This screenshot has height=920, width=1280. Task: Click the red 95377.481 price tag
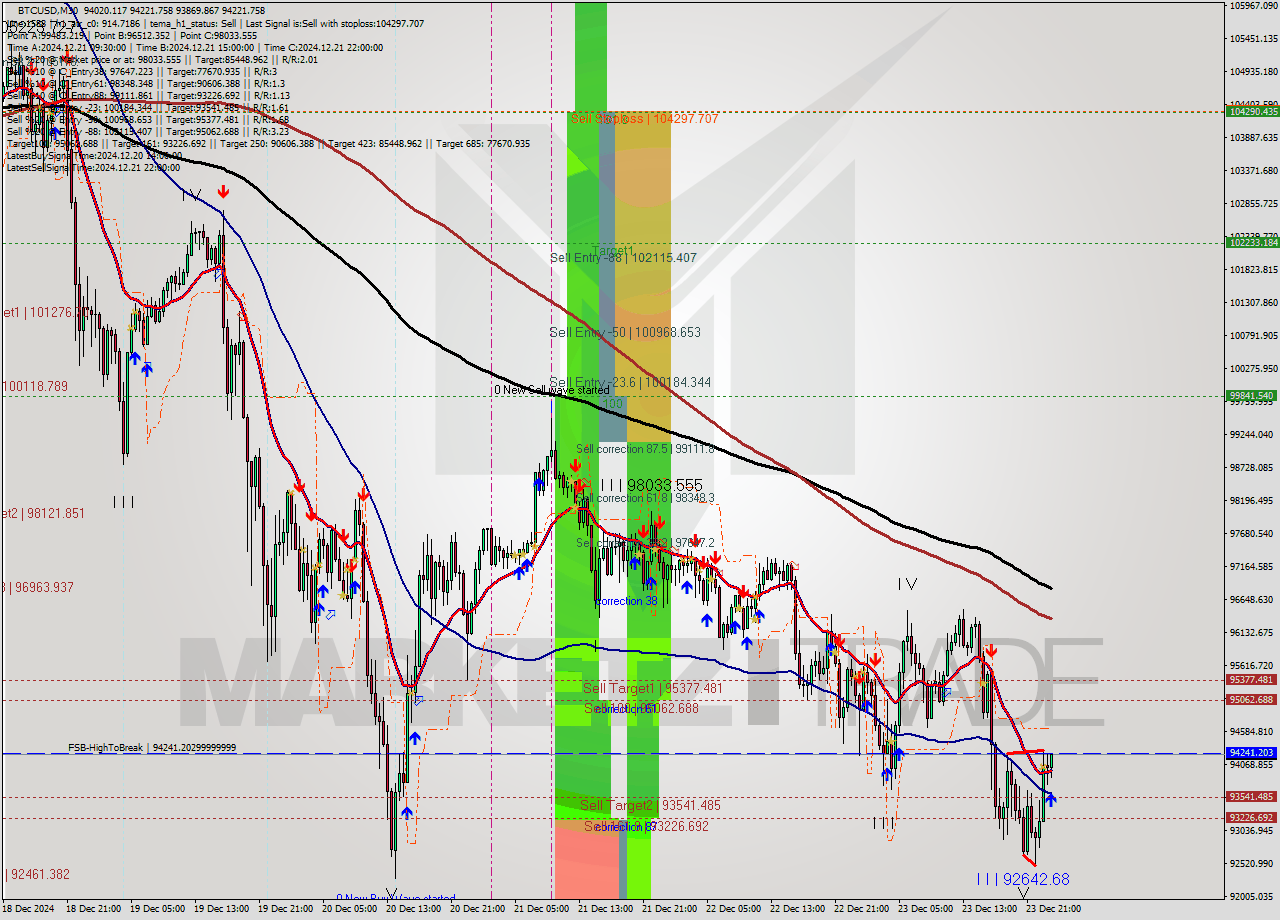point(1252,679)
